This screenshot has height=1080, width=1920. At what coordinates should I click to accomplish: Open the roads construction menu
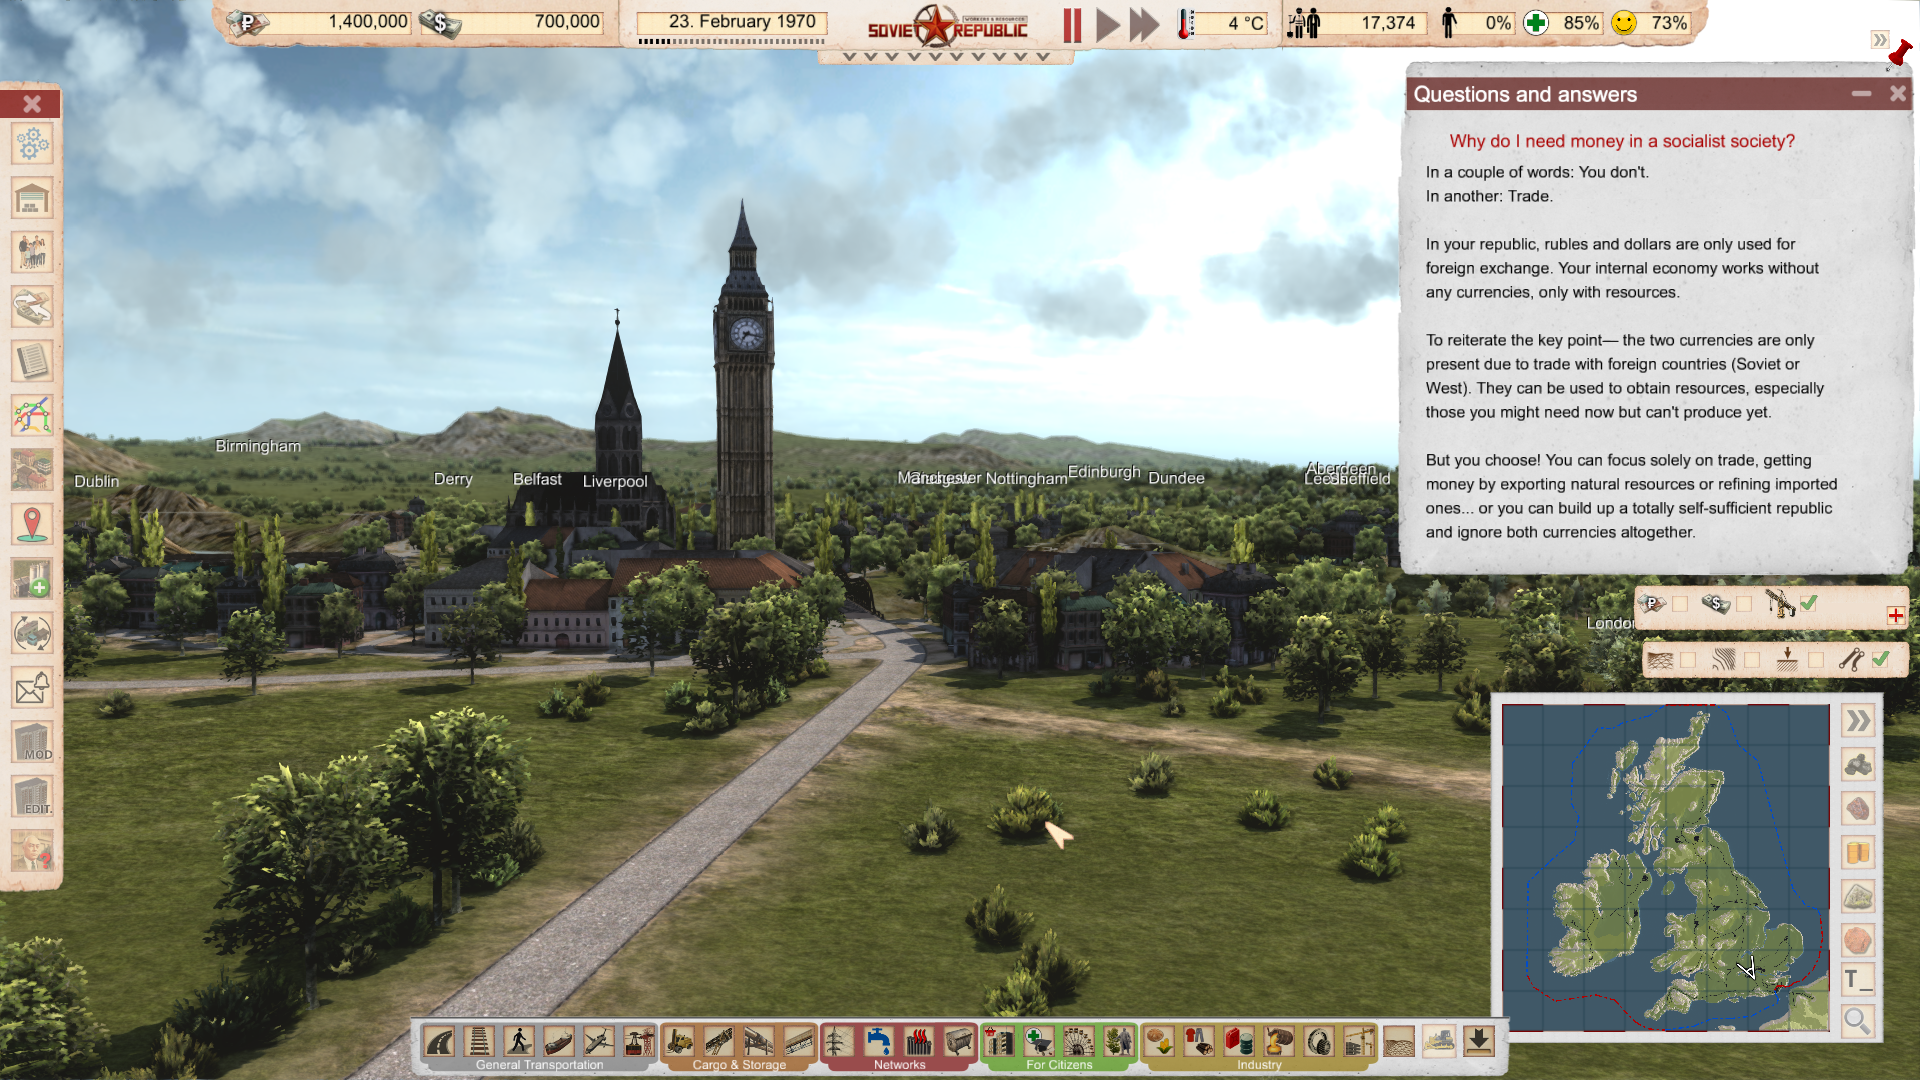tap(439, 1042)
